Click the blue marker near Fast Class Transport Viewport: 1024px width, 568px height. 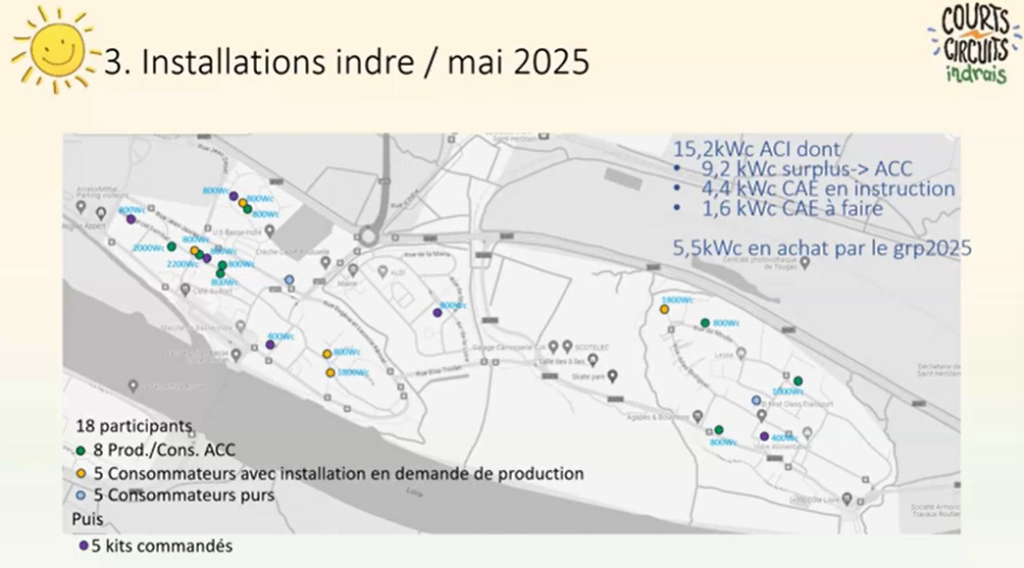(756, 401)
